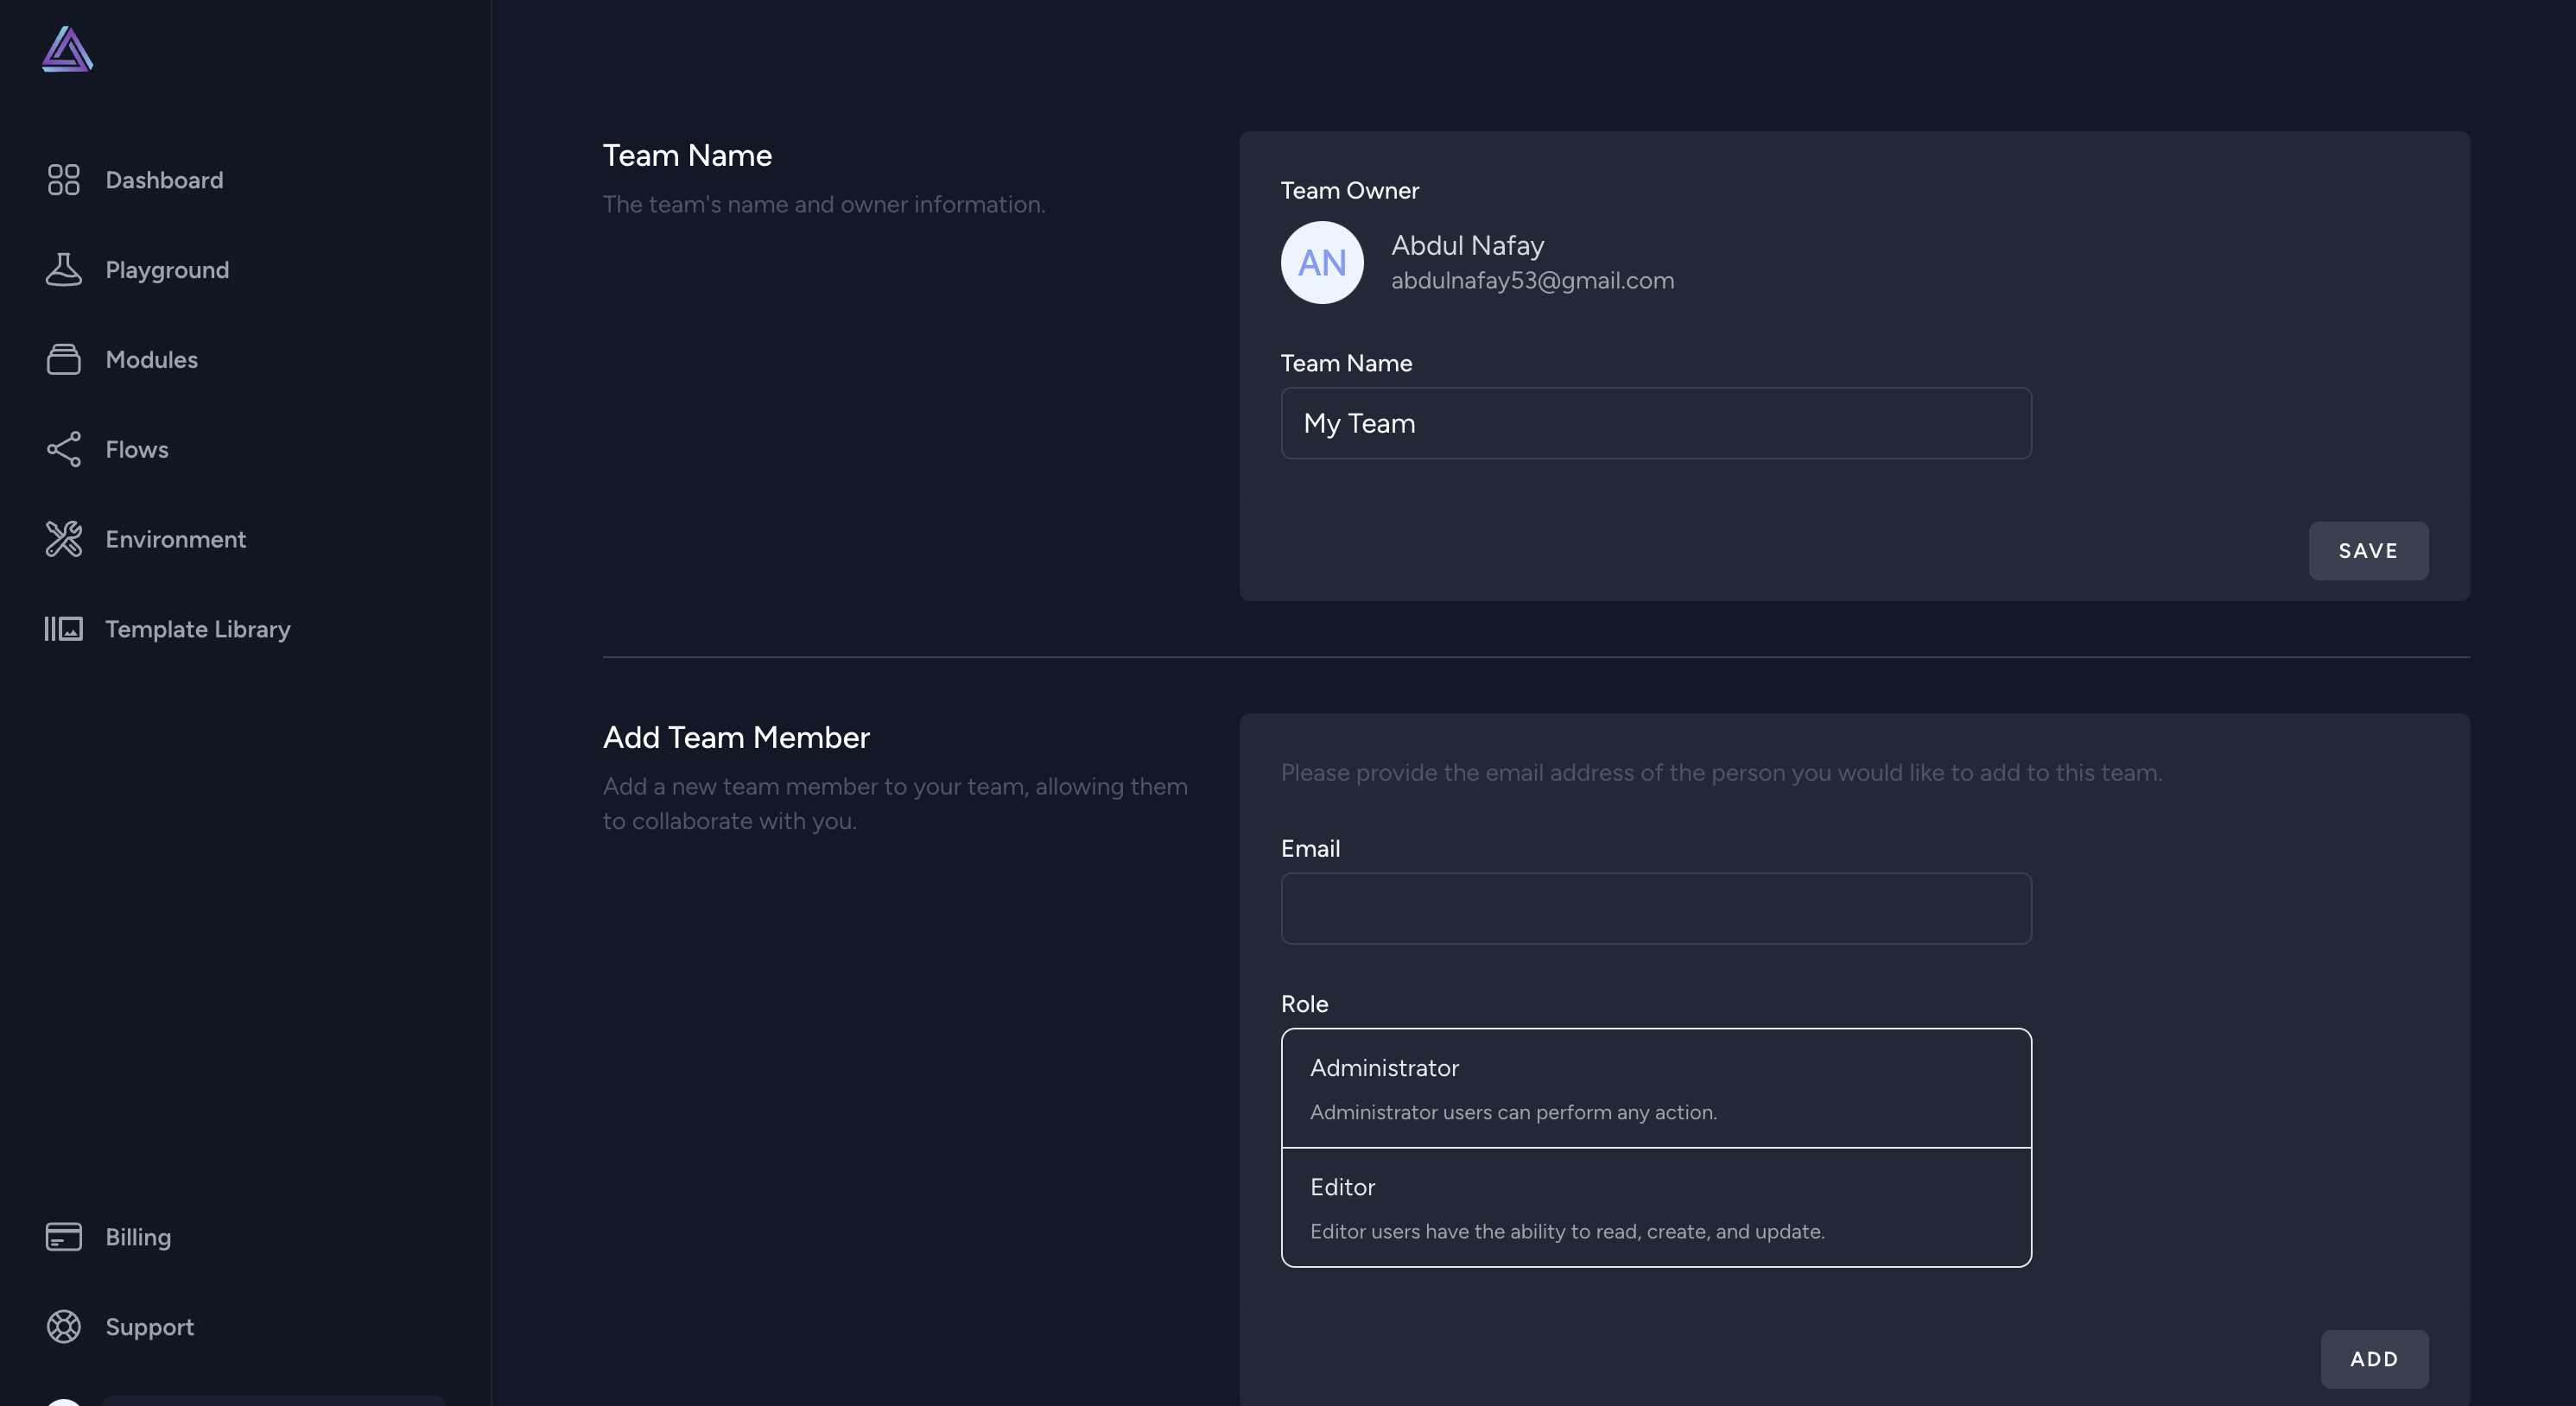2576x1406 pixels.
Task: Click the Email input field
Action: 1655,909
